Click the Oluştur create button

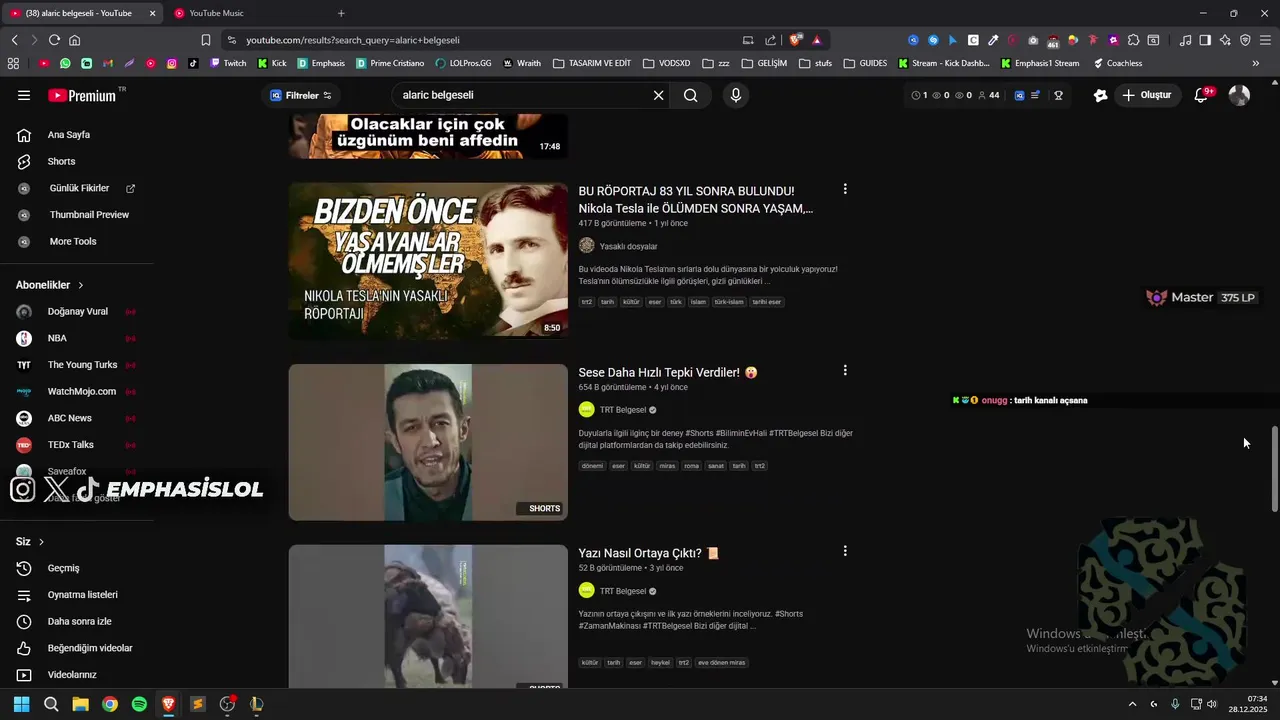(1146, 95)
